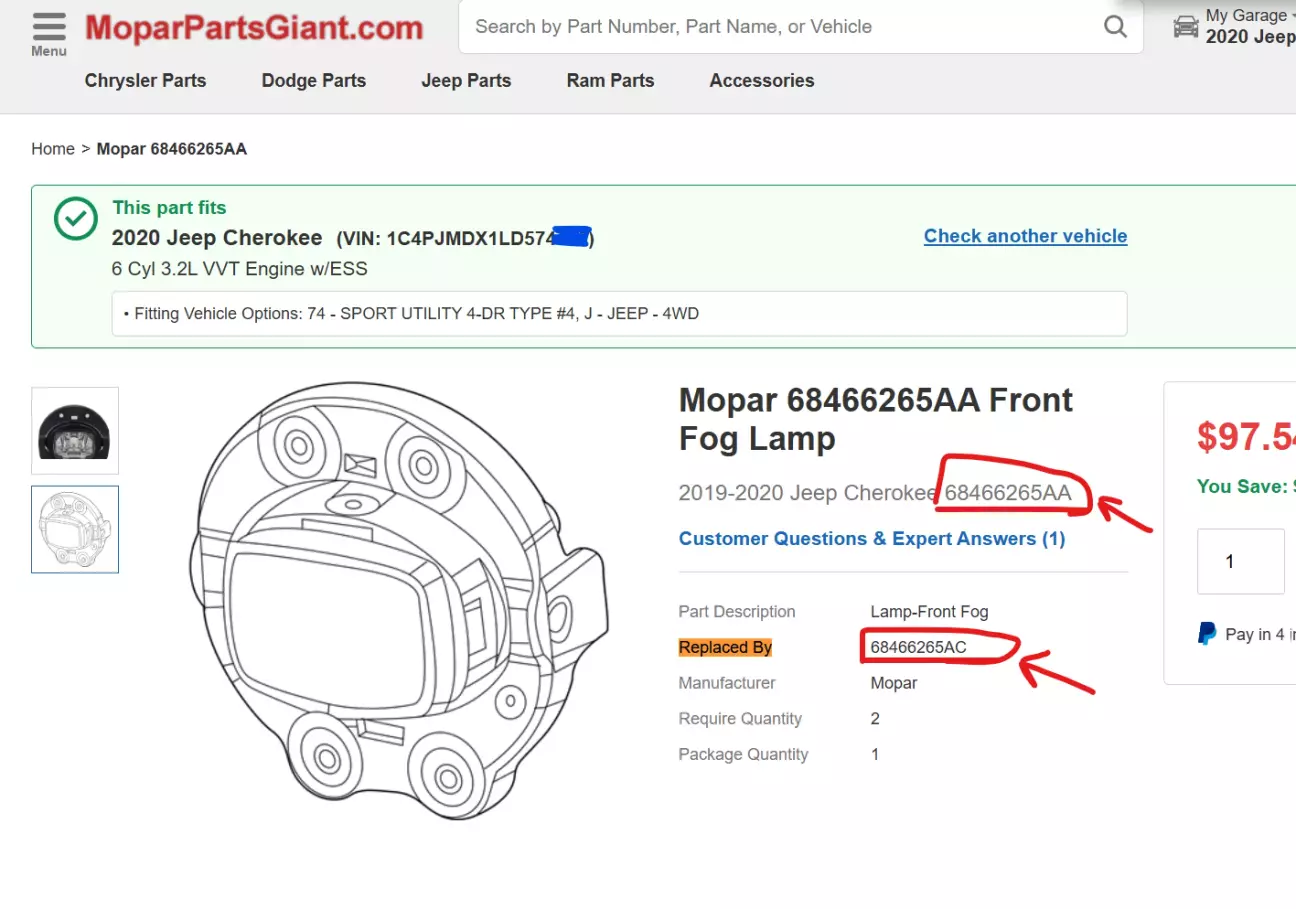
Task: Click the MoparPartsGiant.com logo
Action: tap(254, 28)
